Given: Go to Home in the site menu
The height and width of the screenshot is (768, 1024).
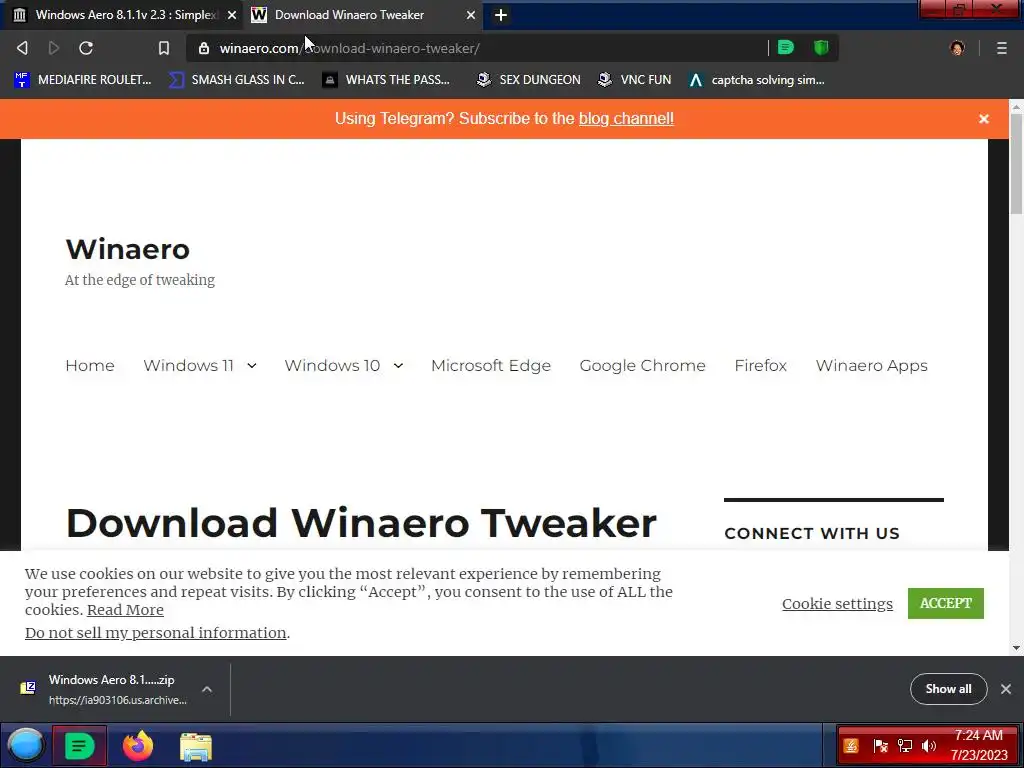Looking at the screenshot, I should [x=90, y=366].
